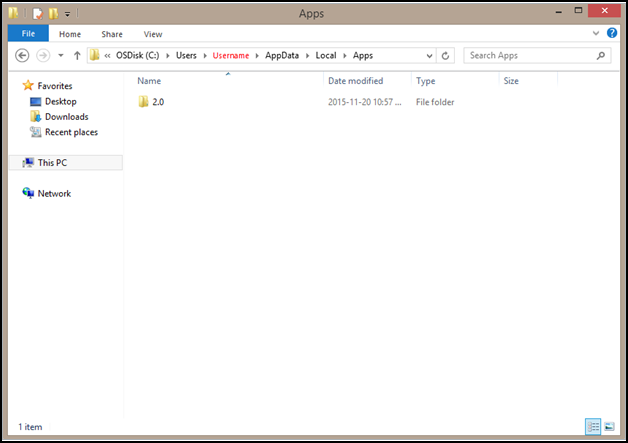Click the folder icon in address bar
Screen dimensions: 628x443
tap(95, 55)
